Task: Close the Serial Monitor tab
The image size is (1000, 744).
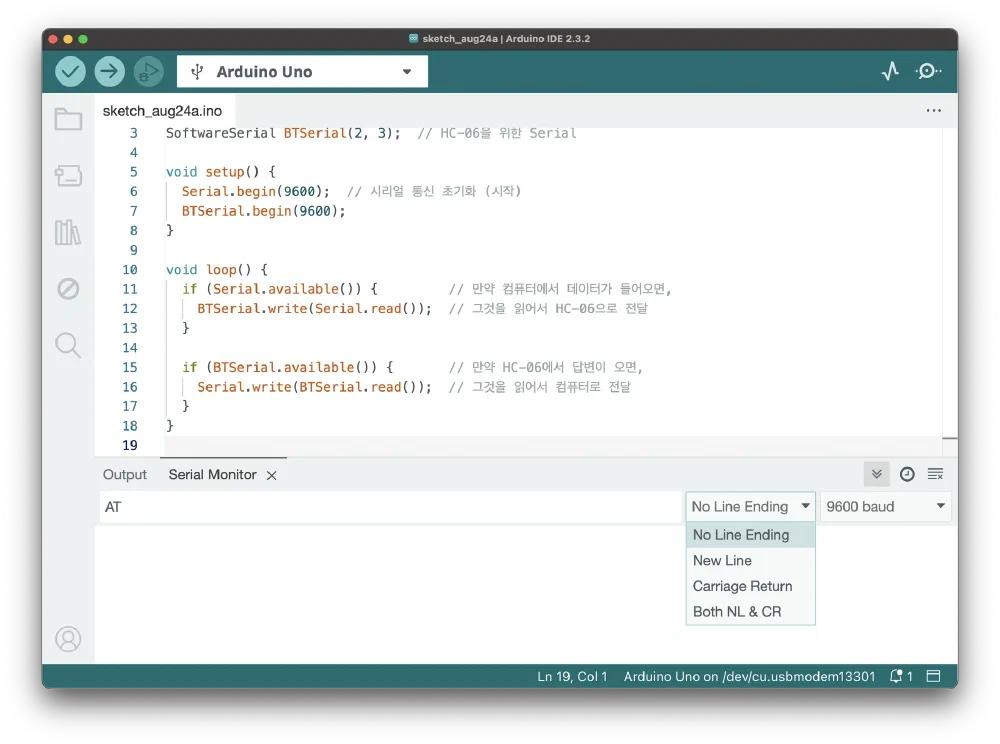Action: [x=271, y=476]
